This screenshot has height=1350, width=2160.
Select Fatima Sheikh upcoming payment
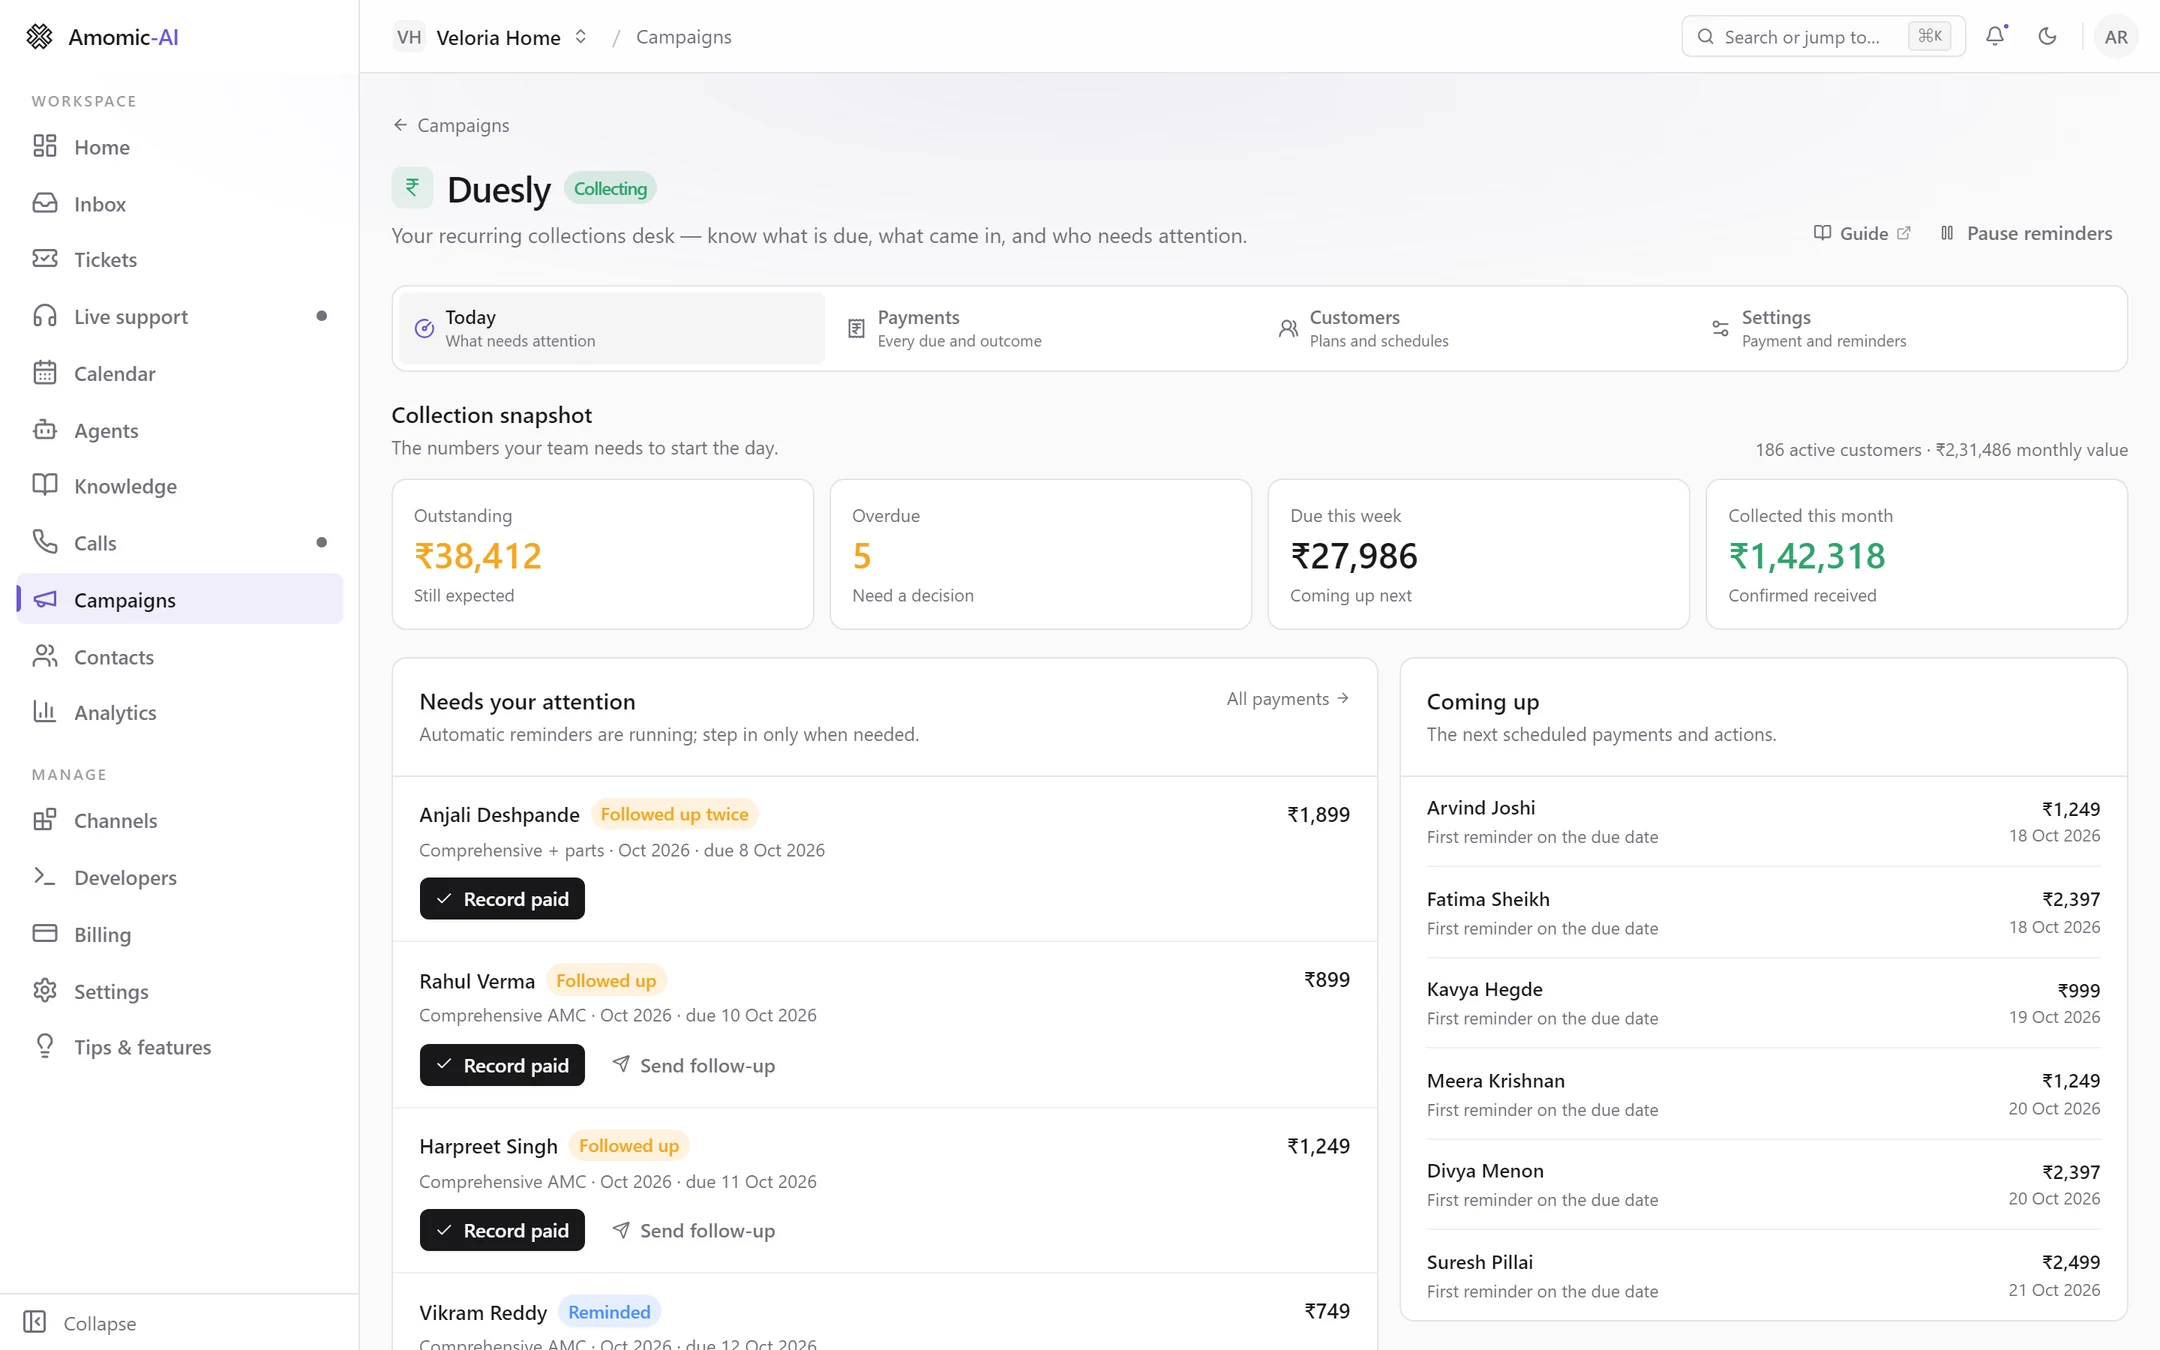[x=1763, y=913]
